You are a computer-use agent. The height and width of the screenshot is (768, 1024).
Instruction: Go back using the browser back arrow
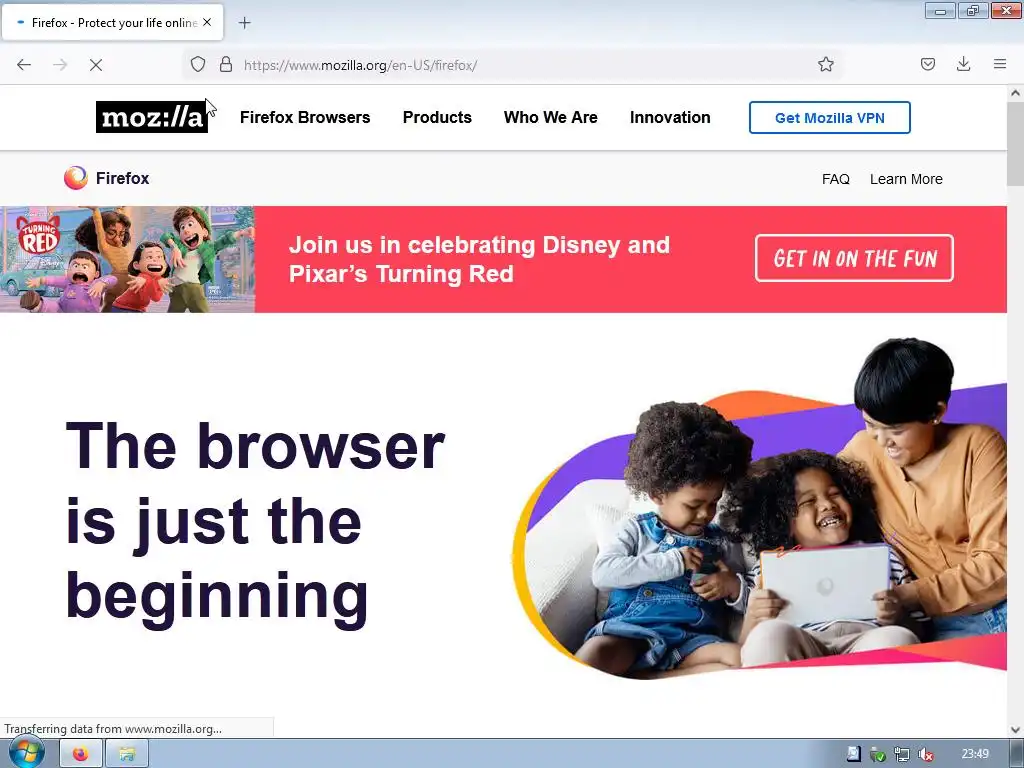point(24,65)
